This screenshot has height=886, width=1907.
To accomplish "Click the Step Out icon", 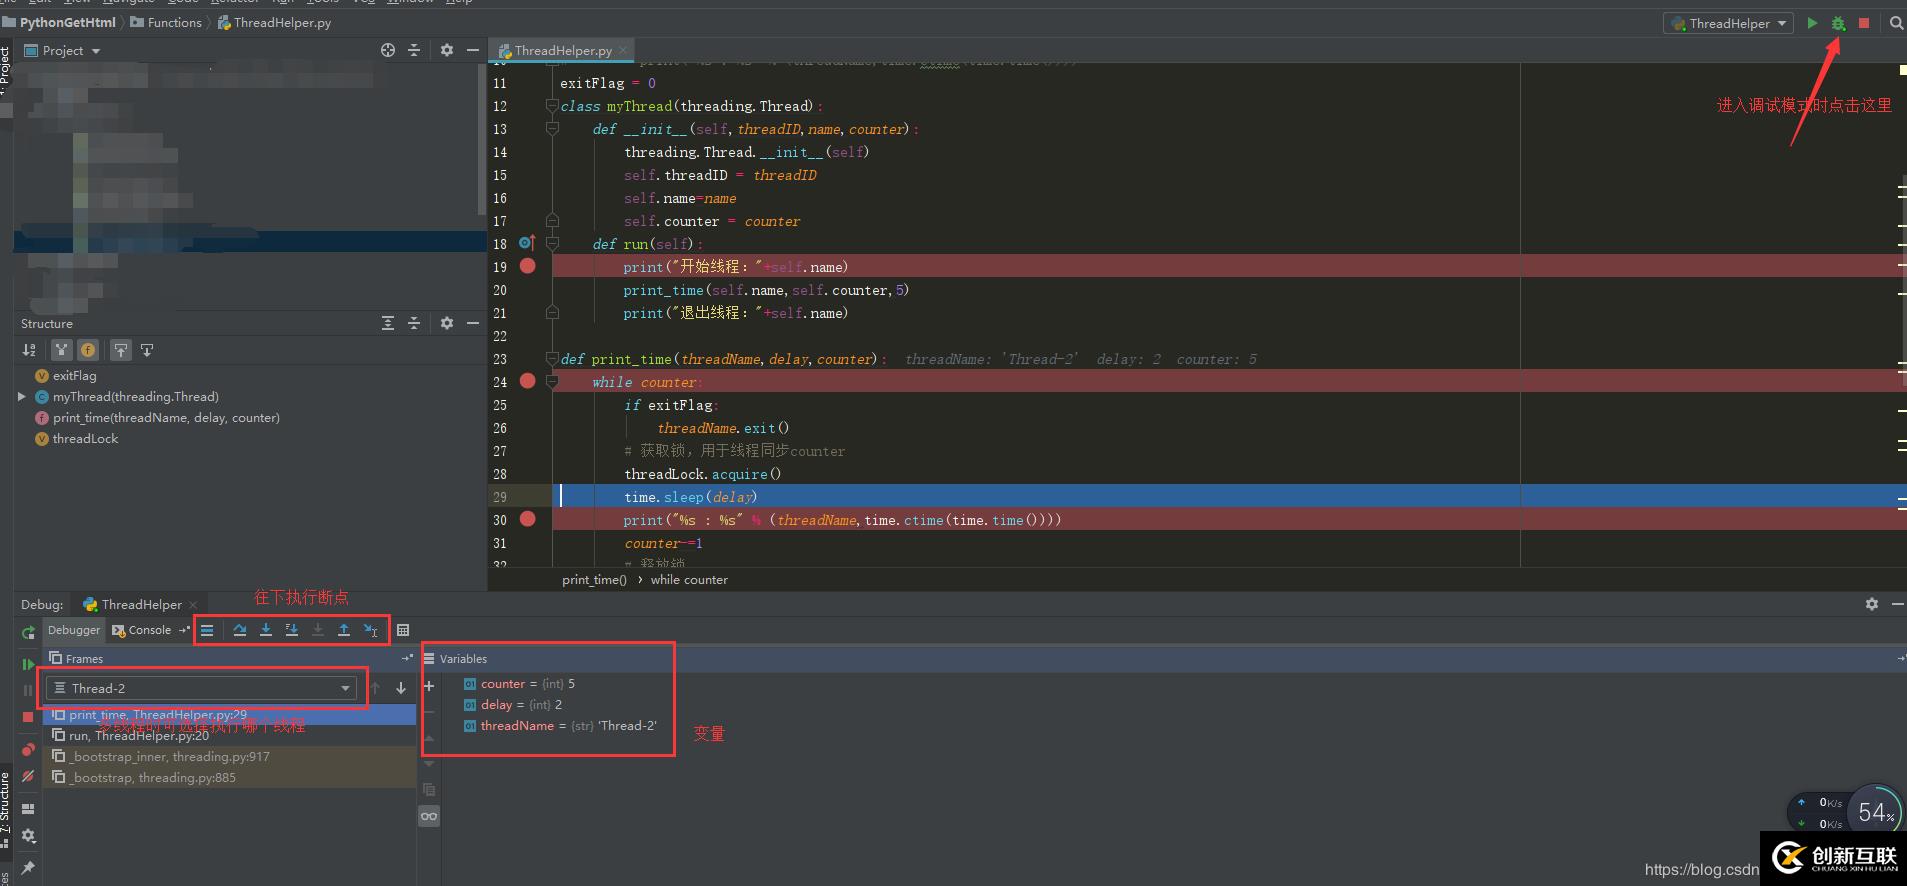I will (x=344, y=630).
